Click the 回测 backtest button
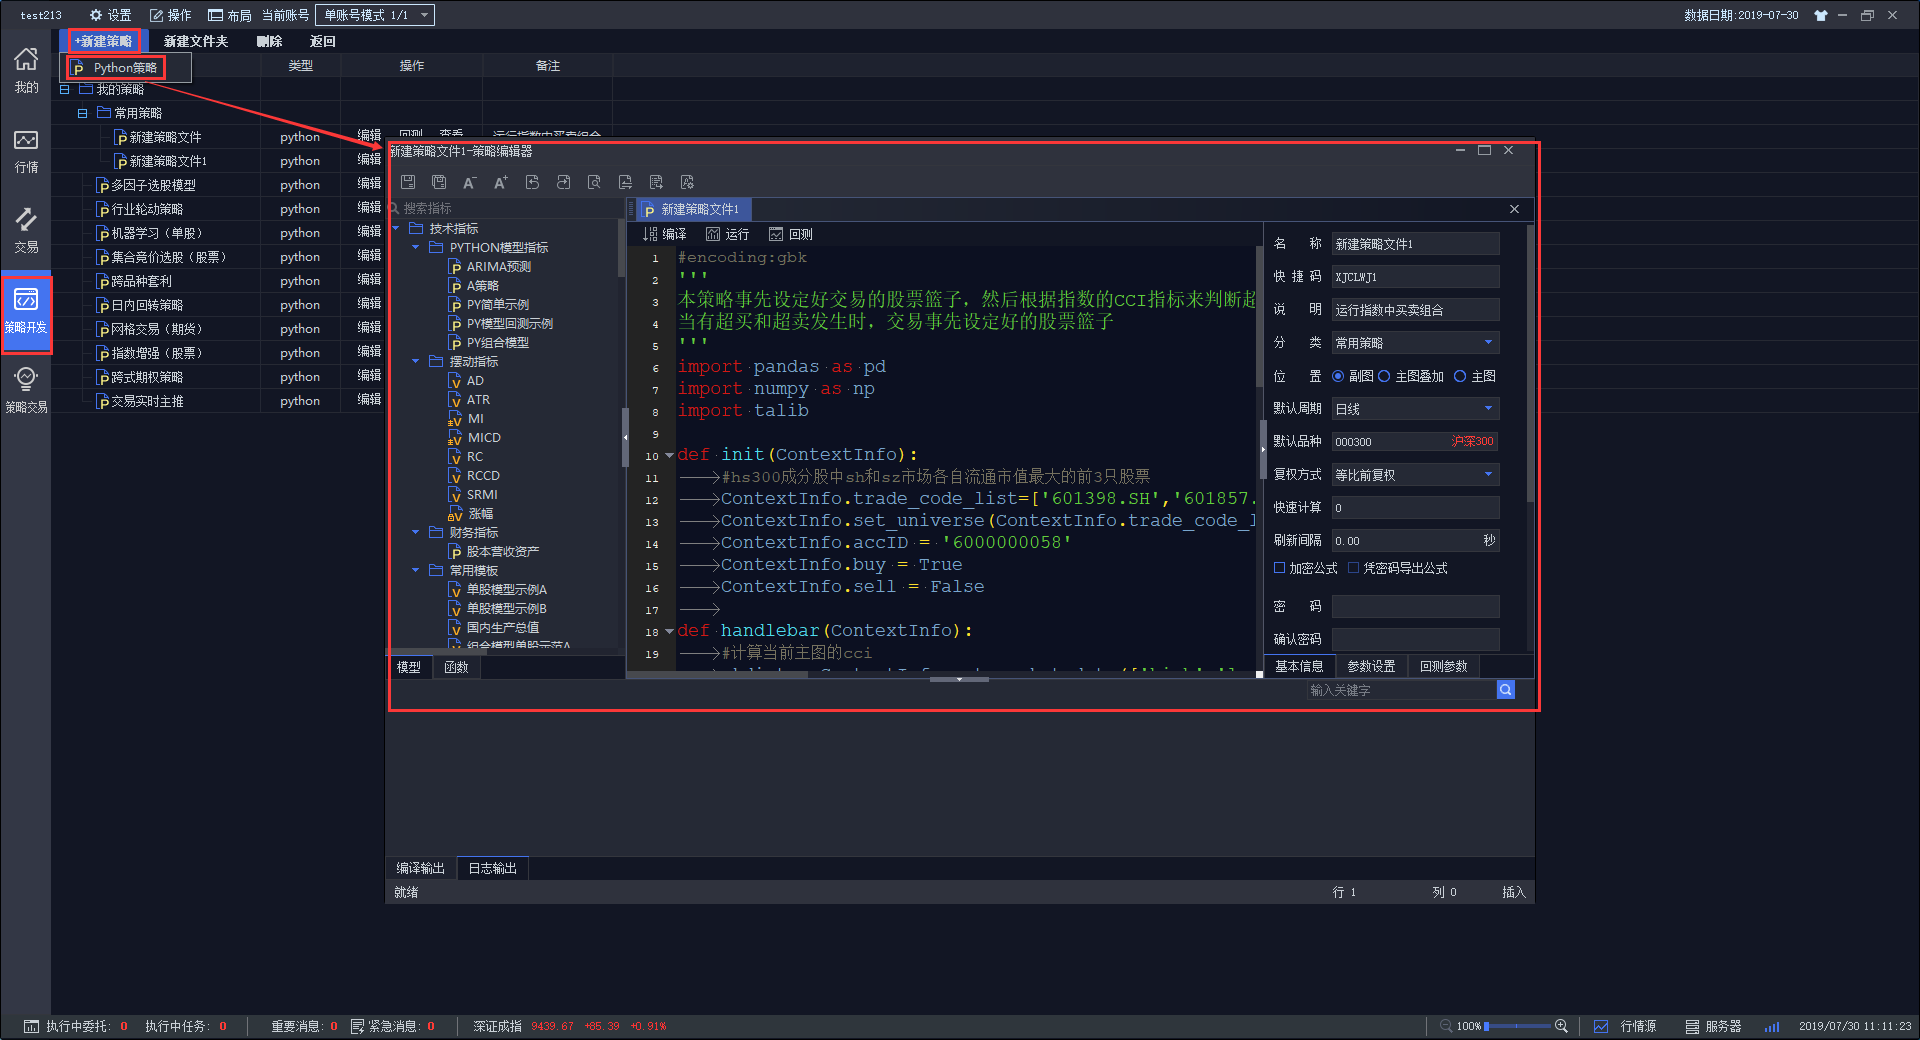This screenshot has height=1040, width=1920. tap(791, 234)
